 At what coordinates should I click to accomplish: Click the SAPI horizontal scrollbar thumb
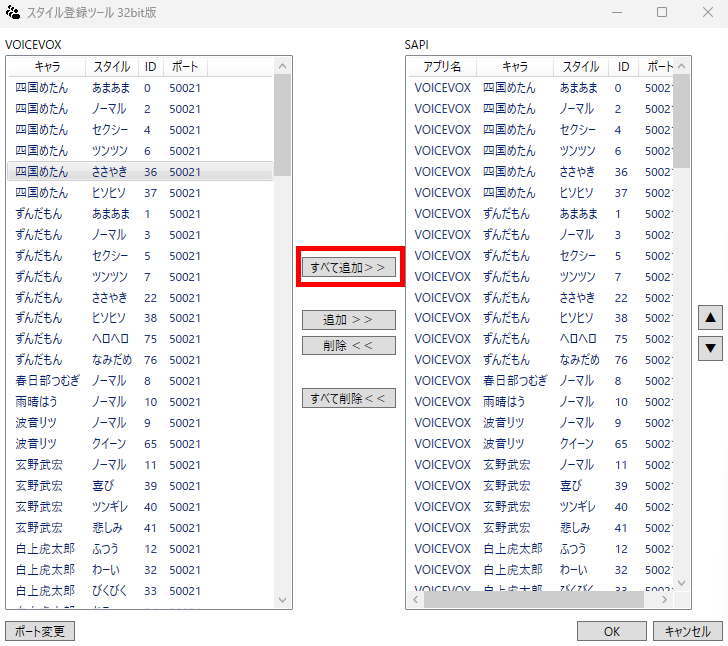[x=534, y=600]
